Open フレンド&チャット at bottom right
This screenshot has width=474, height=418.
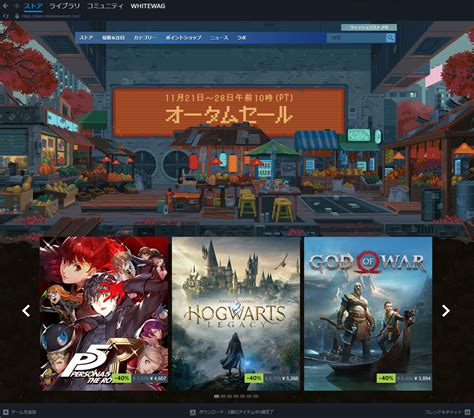pyautogui.click(x=443, y=412)
